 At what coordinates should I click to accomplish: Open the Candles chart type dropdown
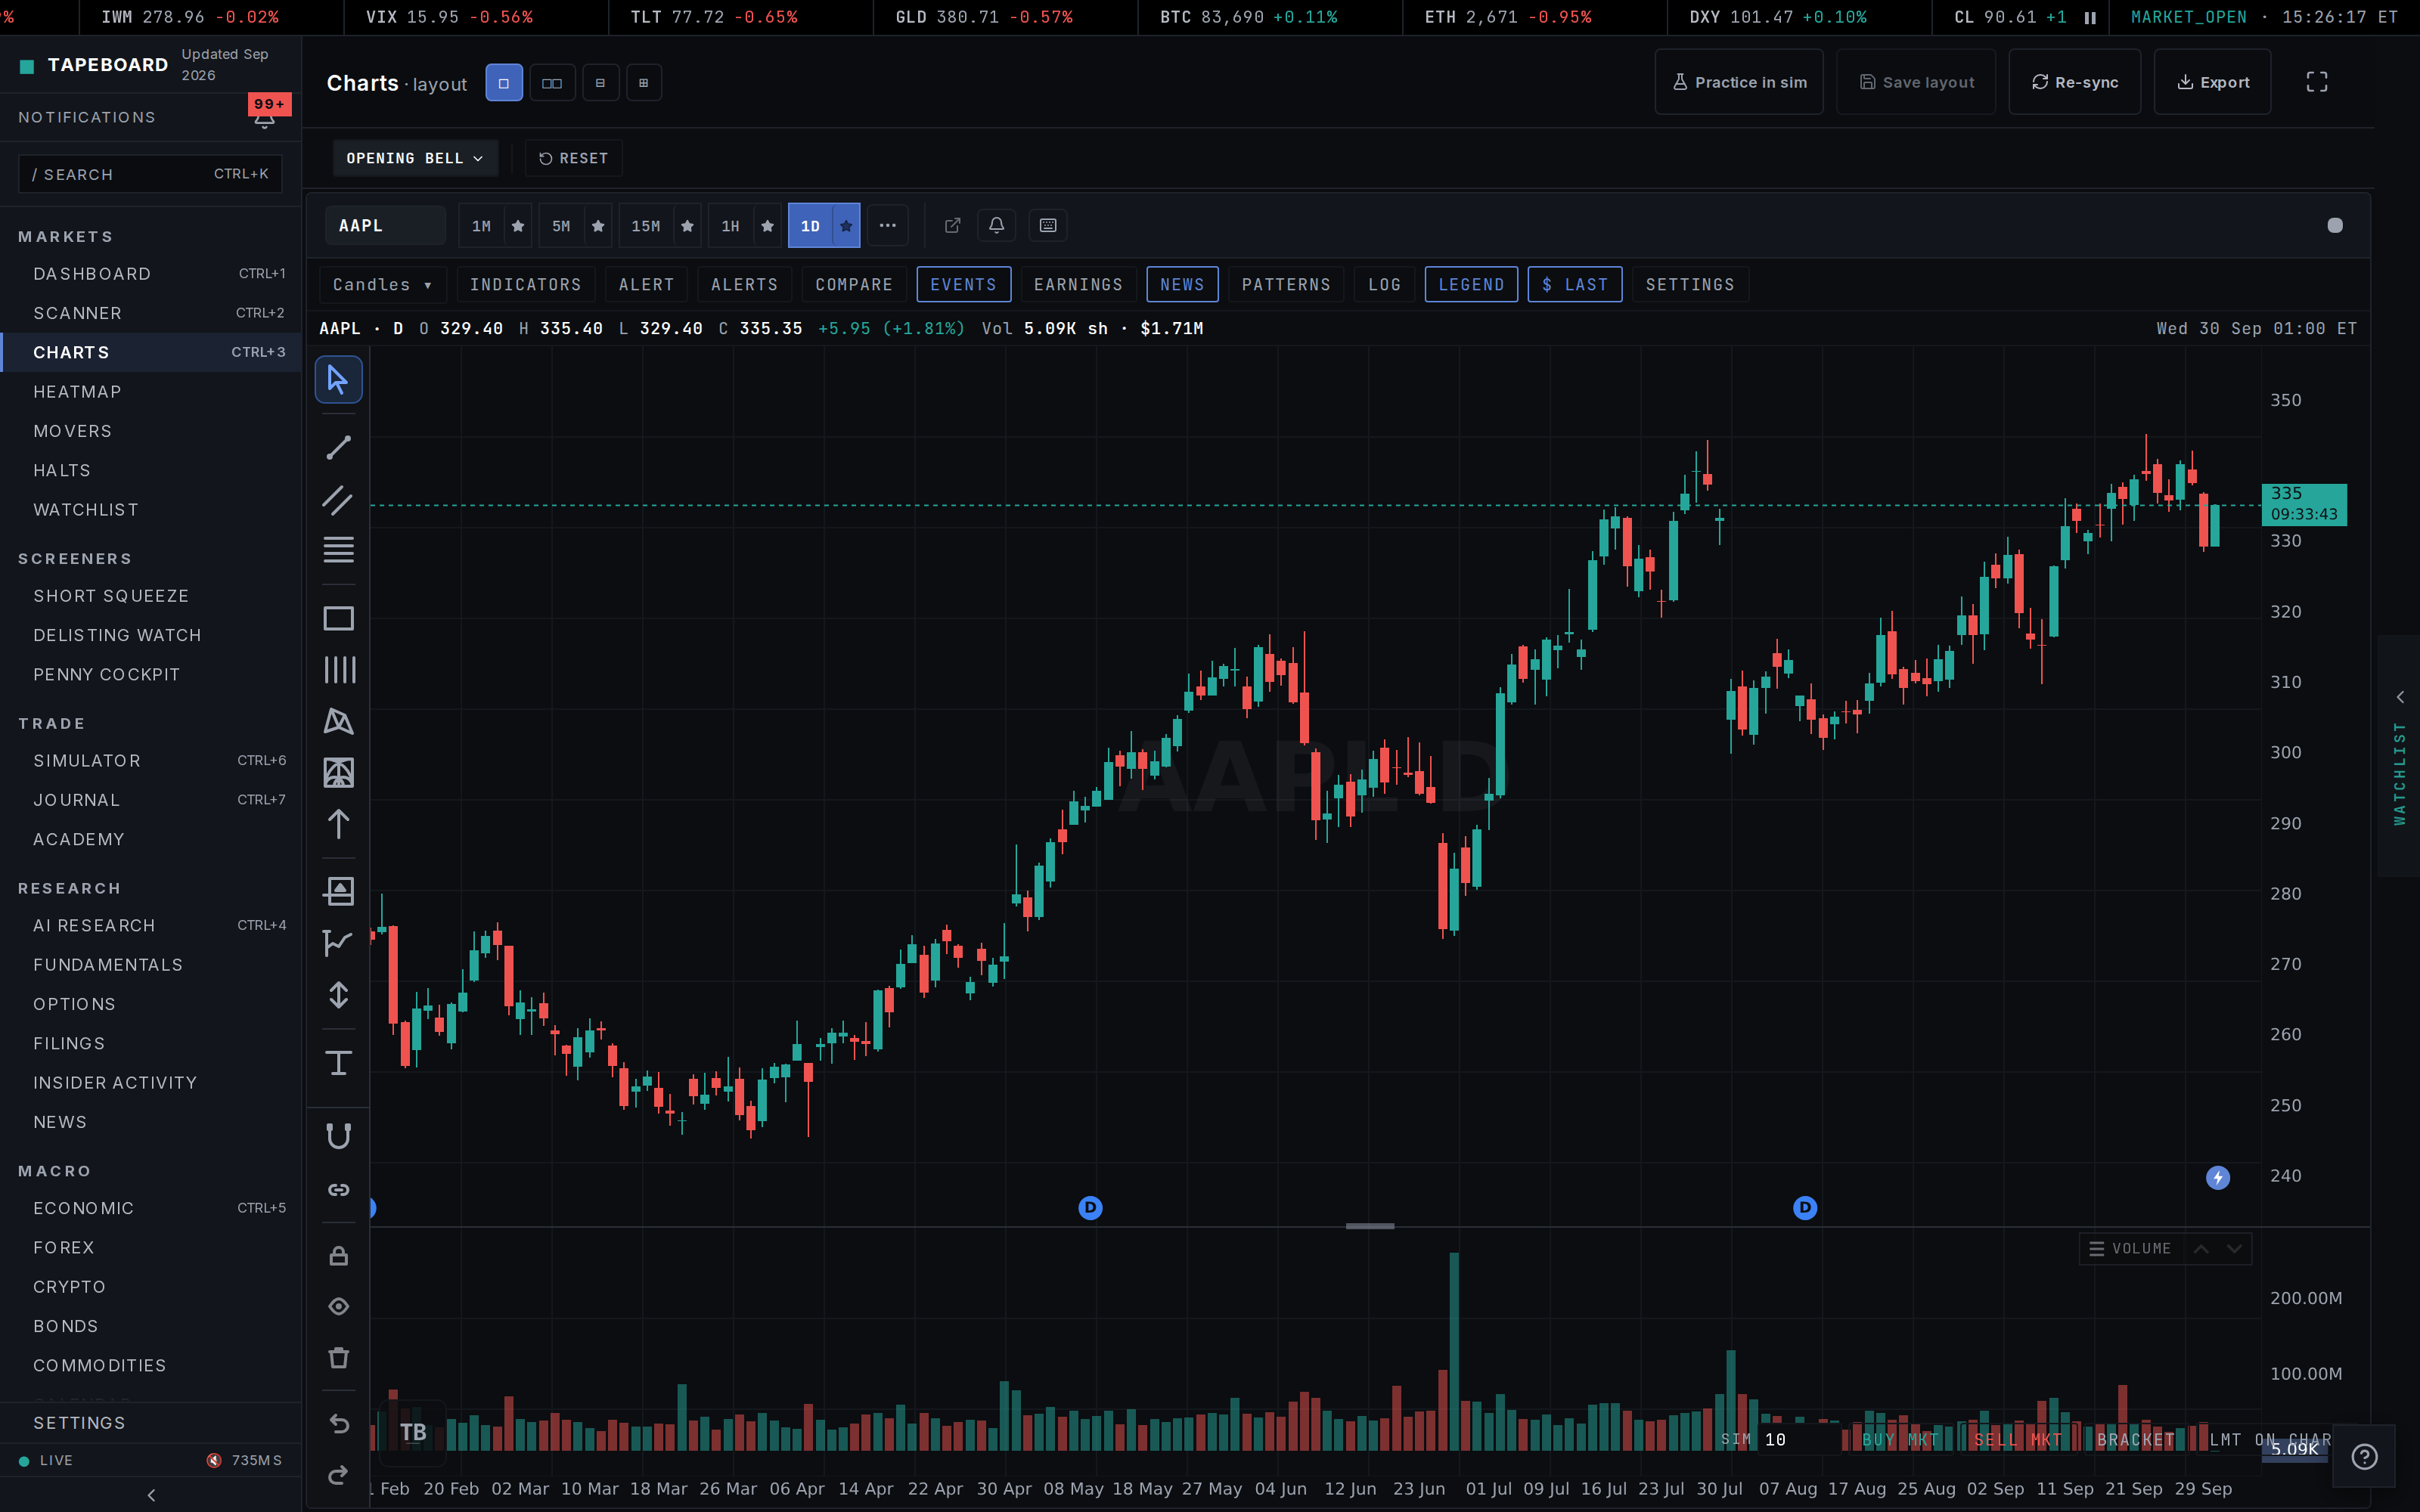click(x=382, y=285)
